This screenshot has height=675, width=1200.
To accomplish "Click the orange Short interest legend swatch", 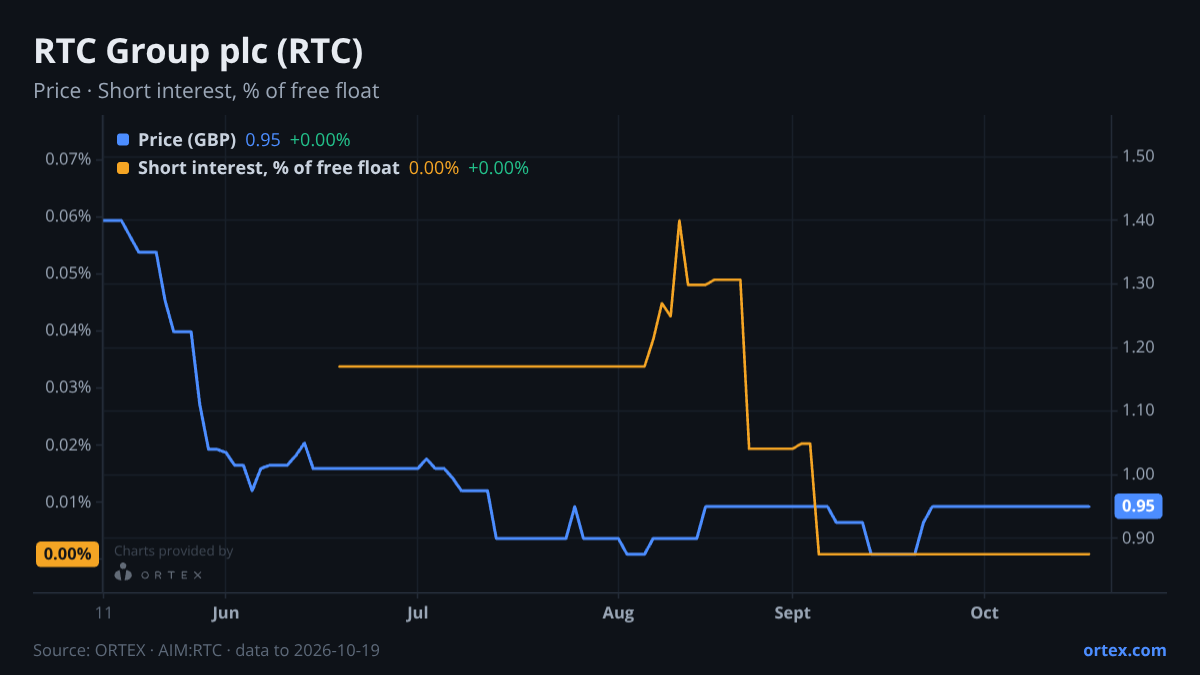I will click(123, 168).
